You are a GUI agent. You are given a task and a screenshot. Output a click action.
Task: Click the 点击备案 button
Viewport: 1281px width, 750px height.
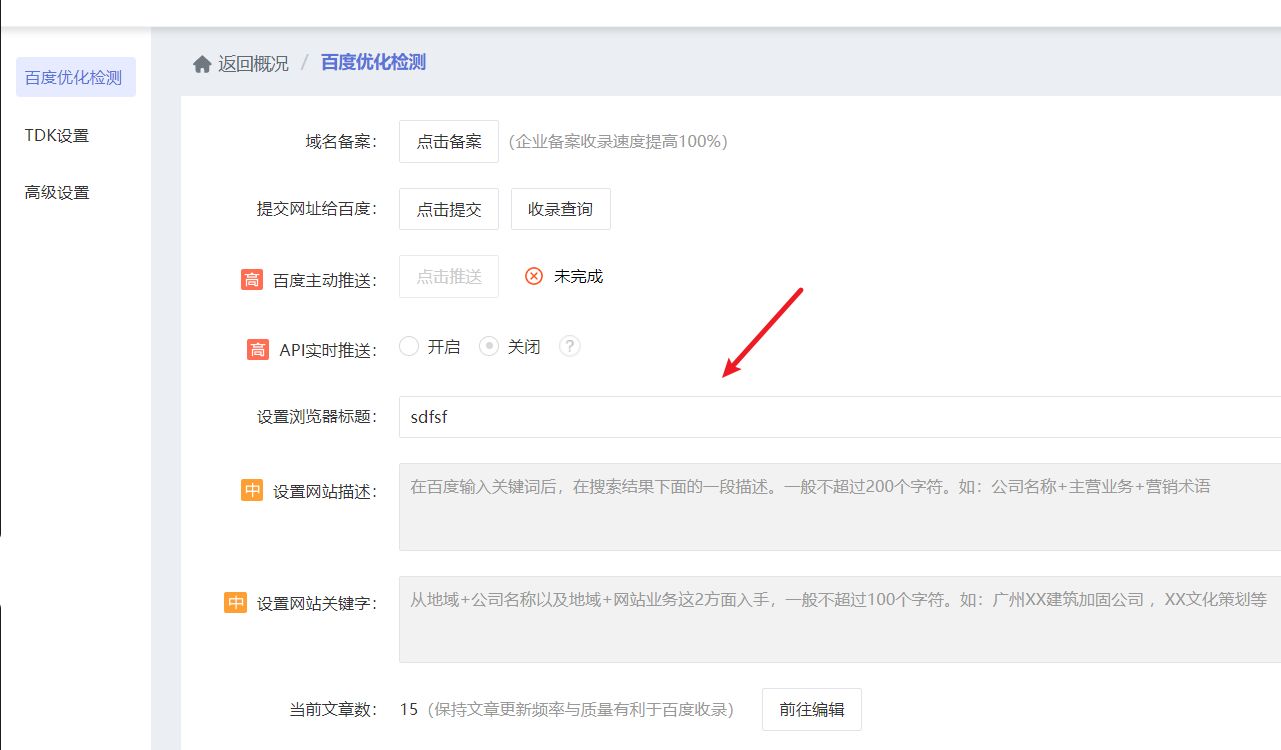coord(447,141)
